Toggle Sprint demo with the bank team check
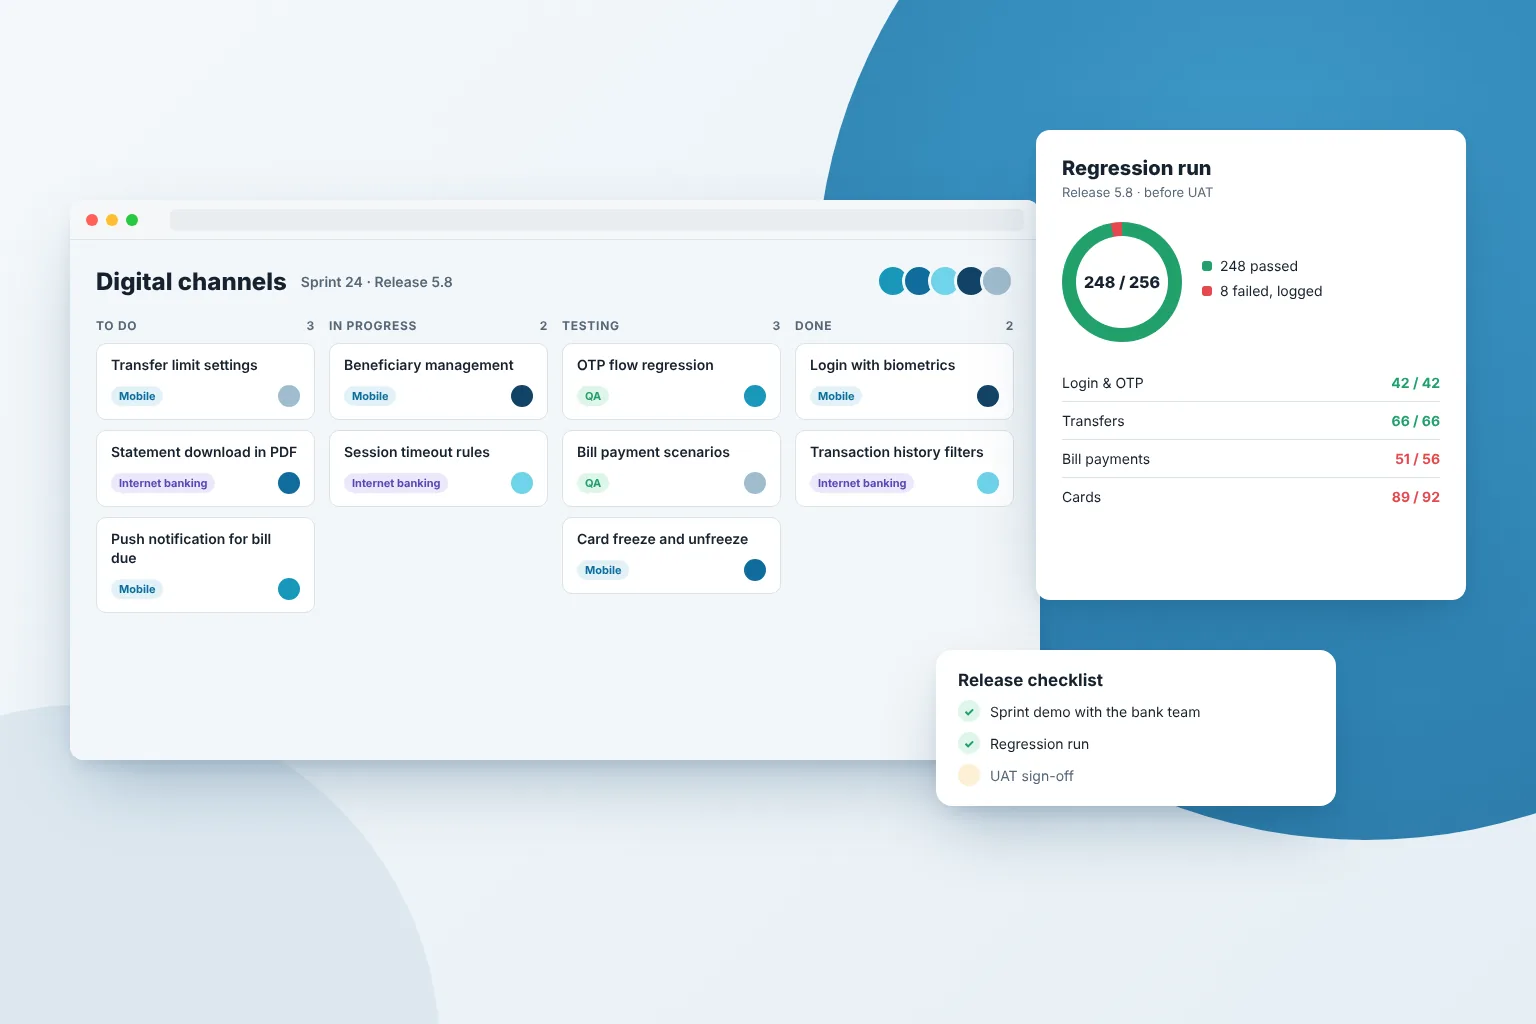 pos(969,711)
